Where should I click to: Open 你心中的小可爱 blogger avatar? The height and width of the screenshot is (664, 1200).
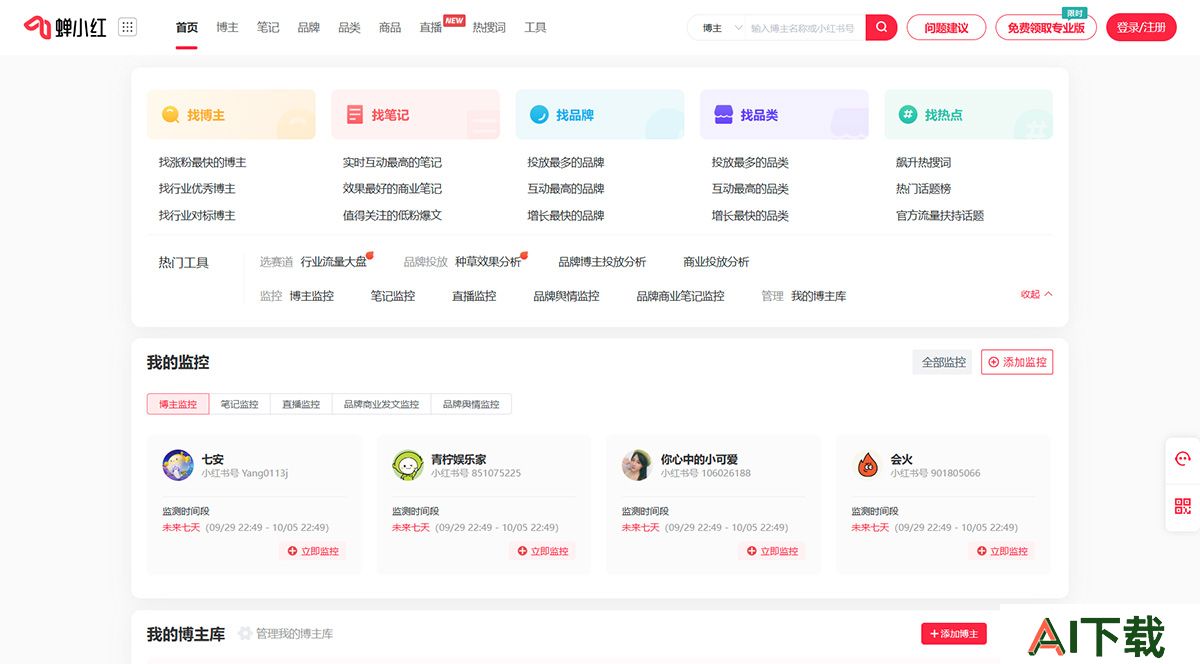[637, 465]
